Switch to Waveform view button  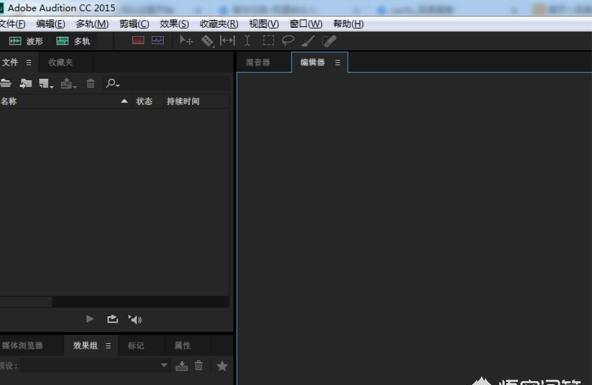point(25,41)
